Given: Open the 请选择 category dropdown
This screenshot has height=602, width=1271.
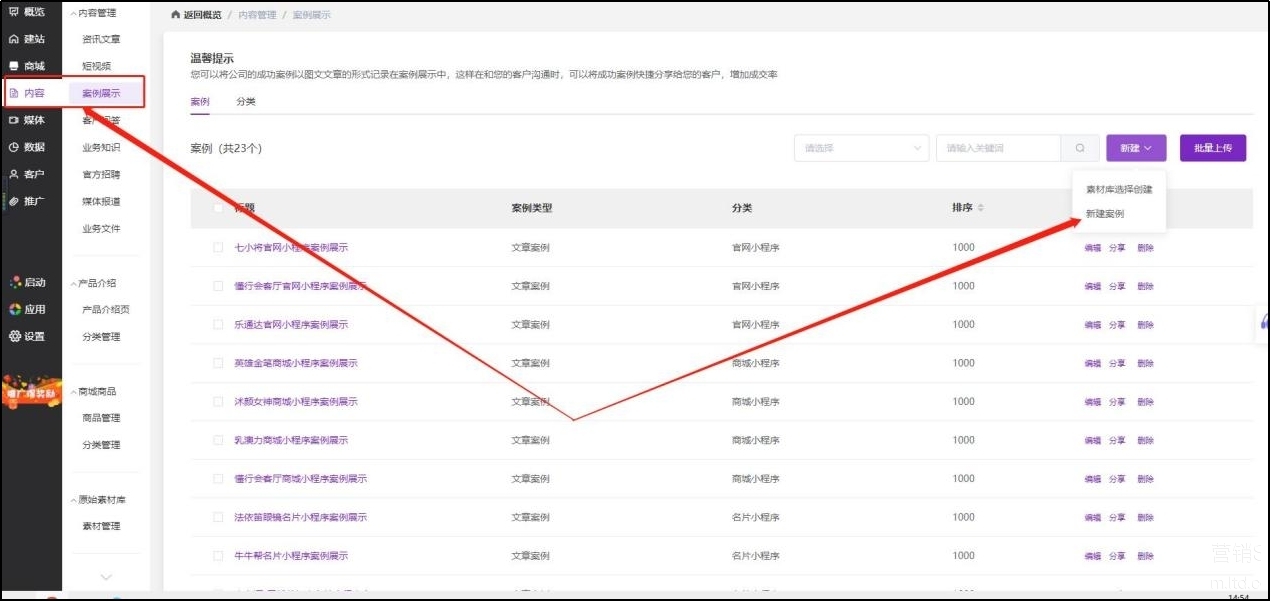Looking at the screenshot, I should 862,148.
